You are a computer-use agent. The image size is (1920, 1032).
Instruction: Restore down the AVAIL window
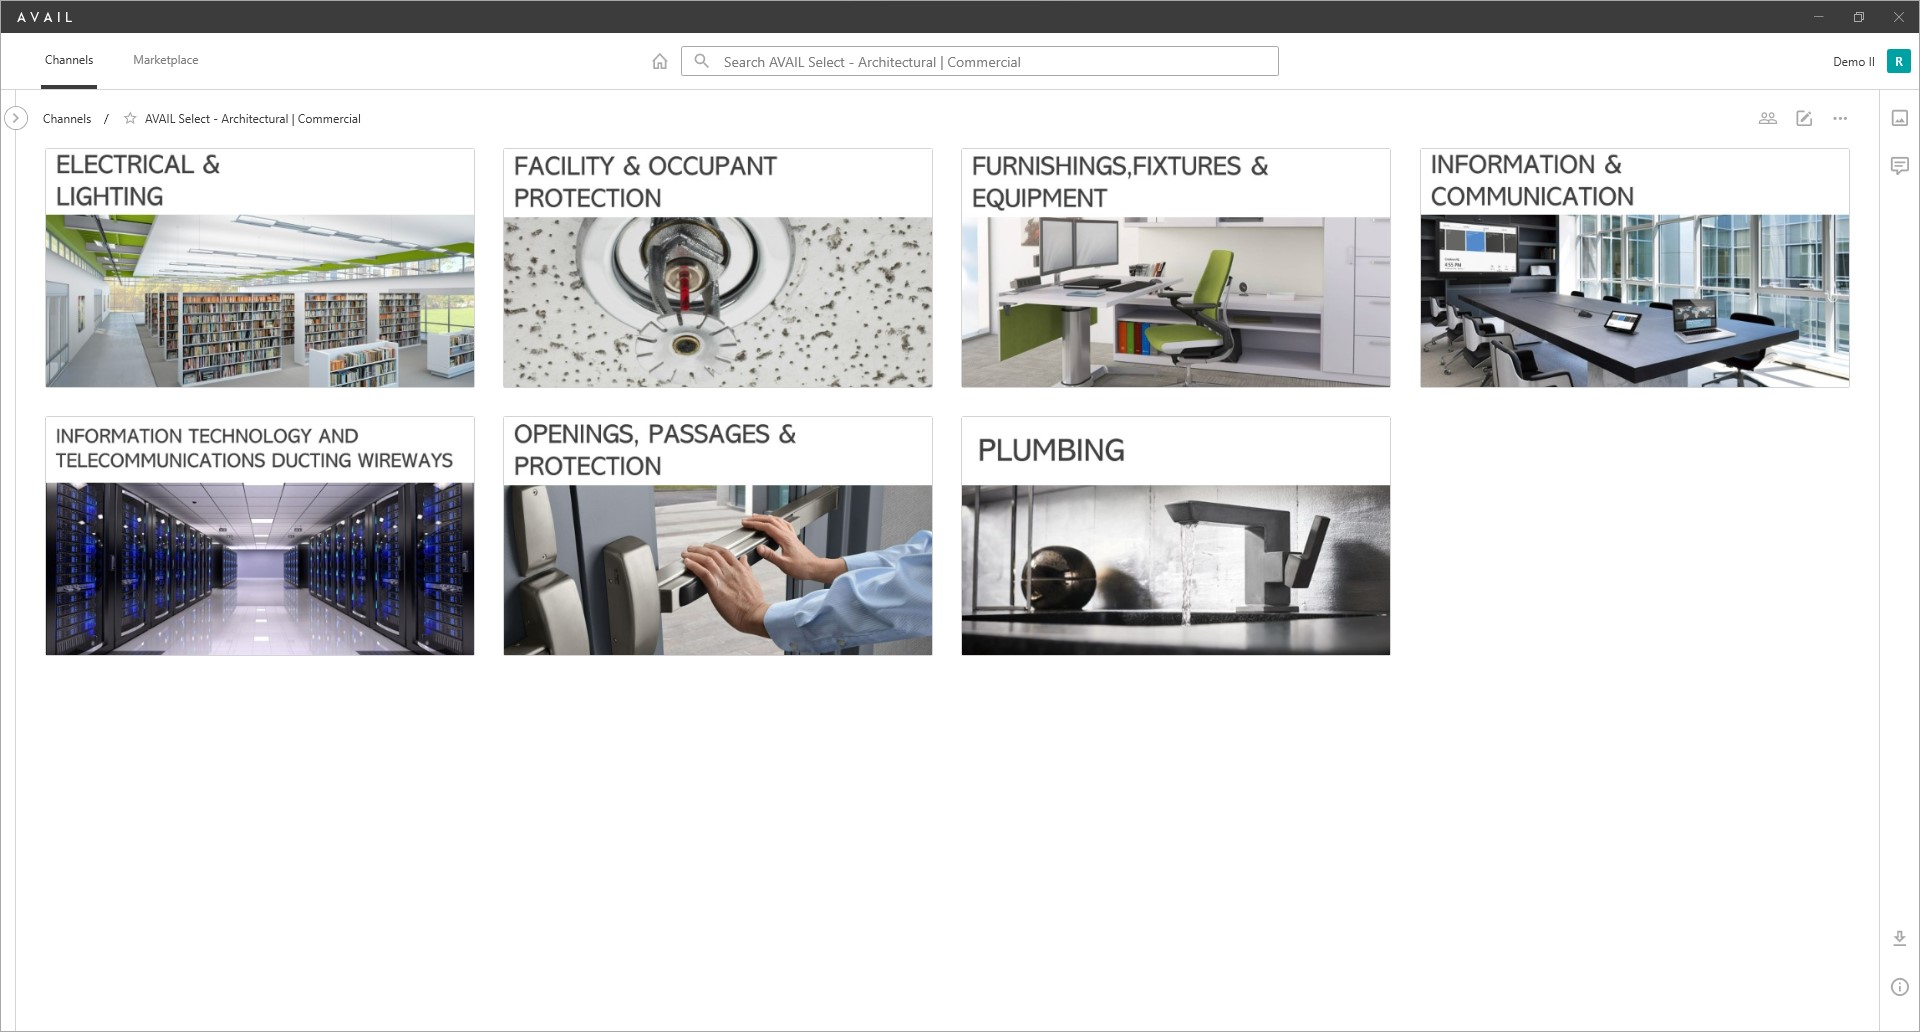1859,17
